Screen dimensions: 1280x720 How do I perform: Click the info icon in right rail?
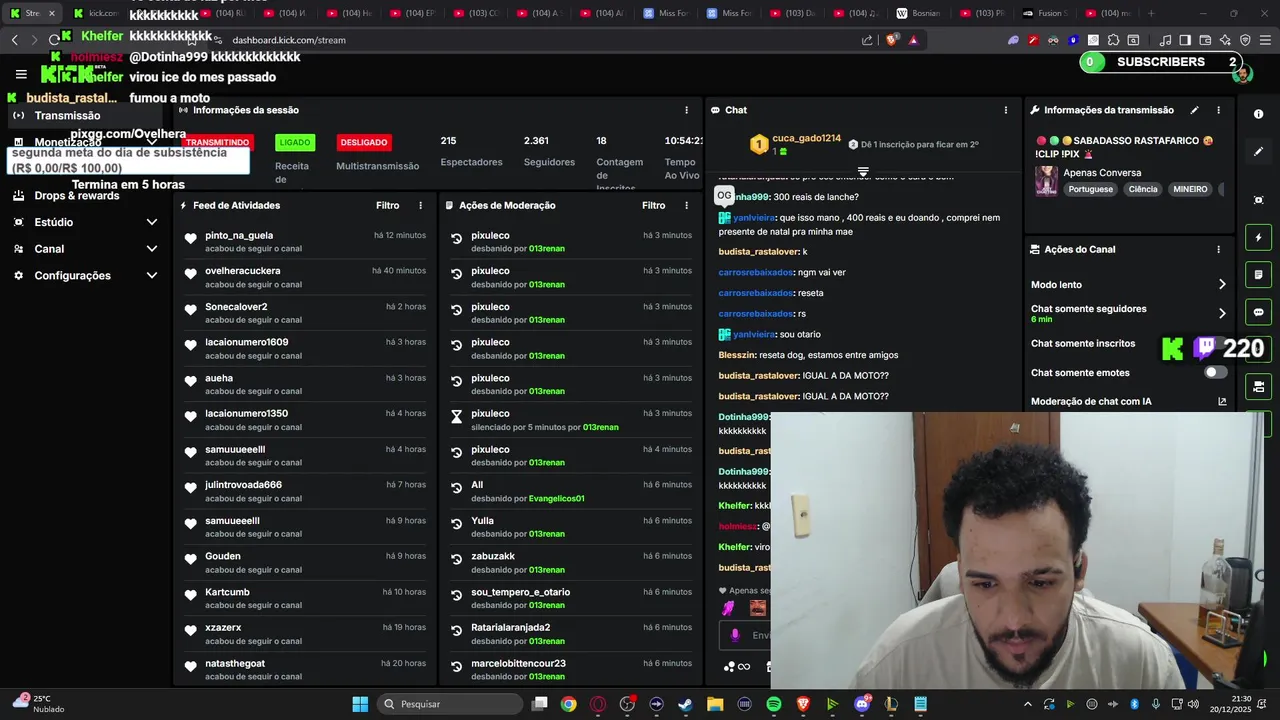click(x=1259, y=114)
